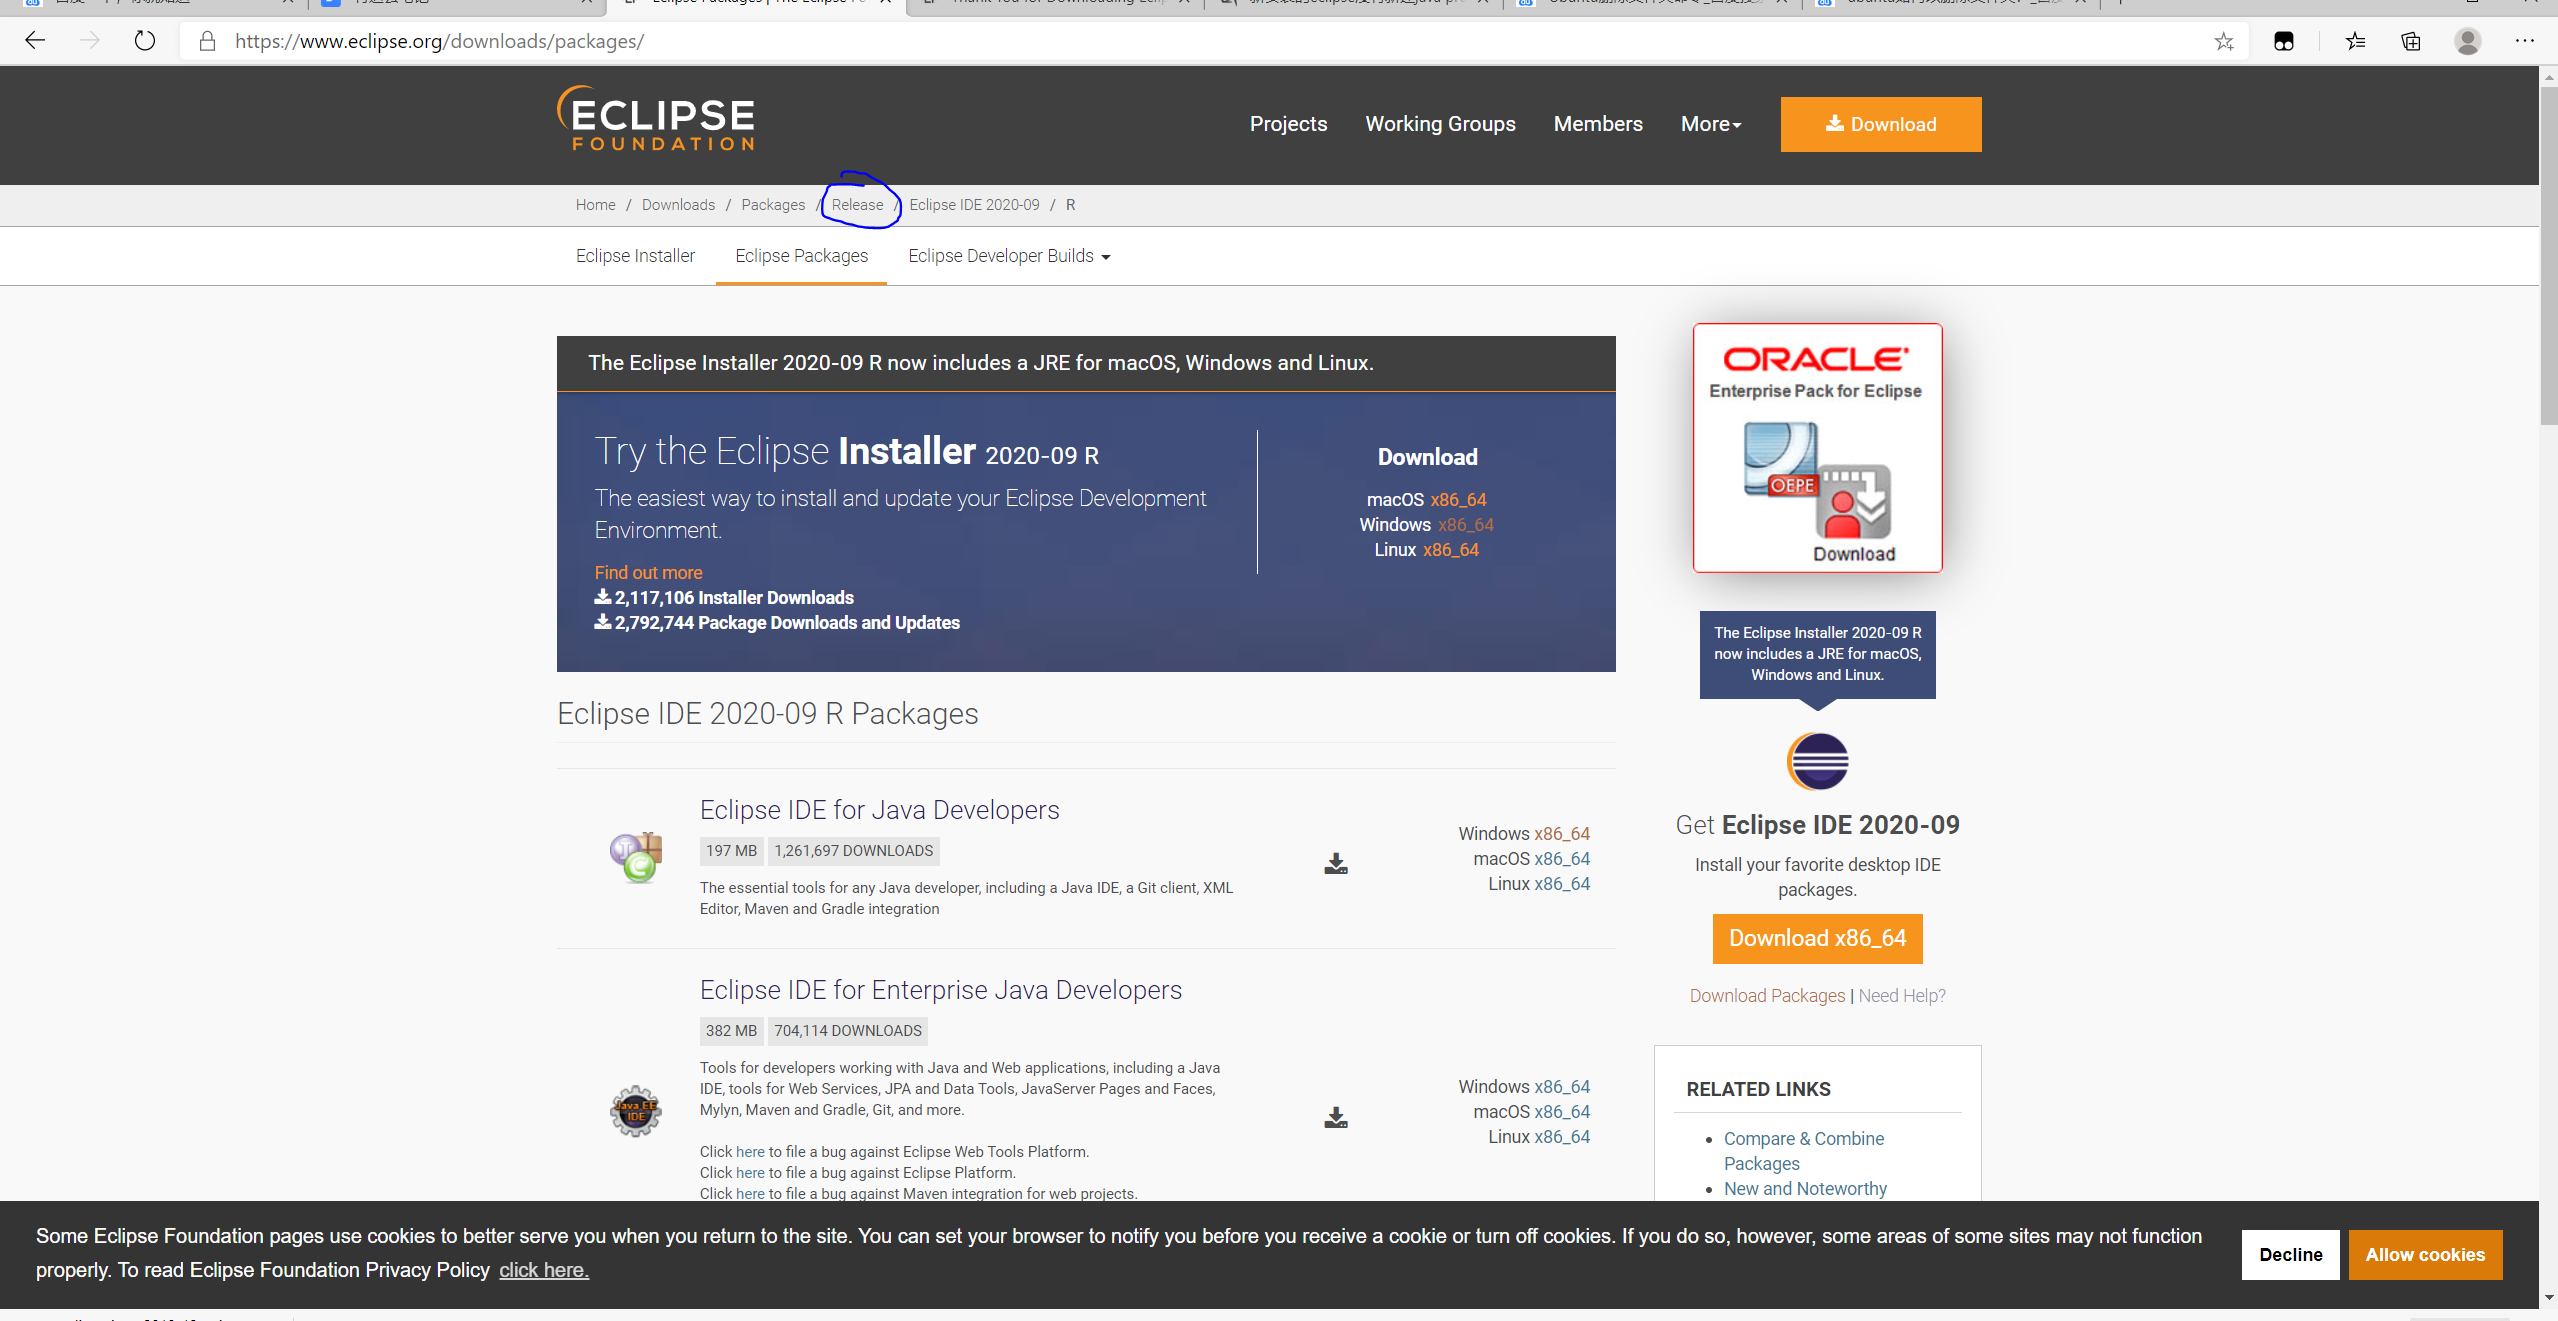Open the Eclipse IDE 2020-09 breadcrumb
Viewport: 2558px width, 1321px height.
(974, 205)
